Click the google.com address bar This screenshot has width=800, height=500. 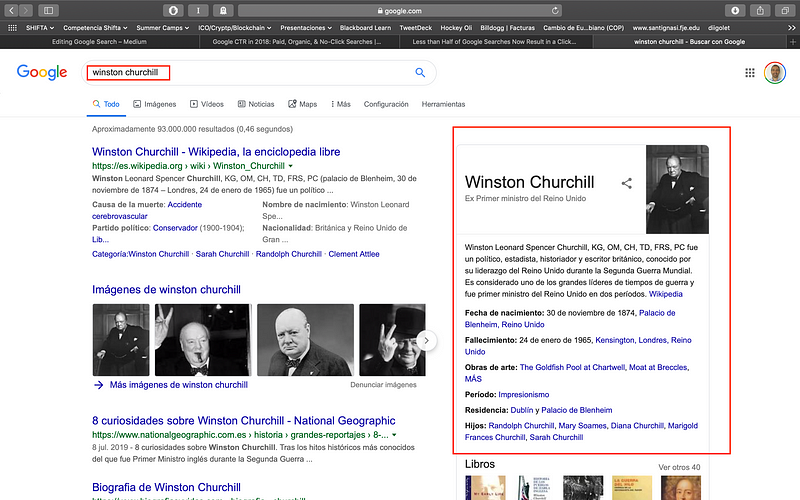pyautogui.click(x=399, y=10)
